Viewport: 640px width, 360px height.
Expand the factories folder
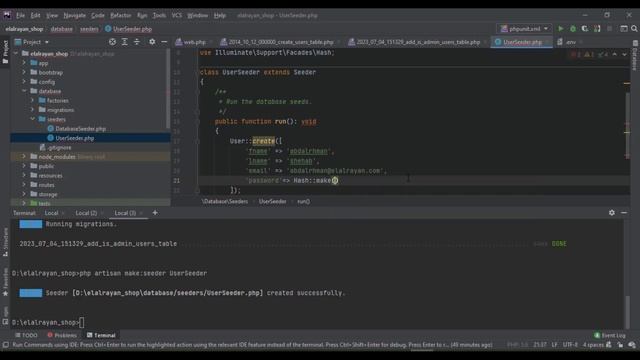point(33,100)
